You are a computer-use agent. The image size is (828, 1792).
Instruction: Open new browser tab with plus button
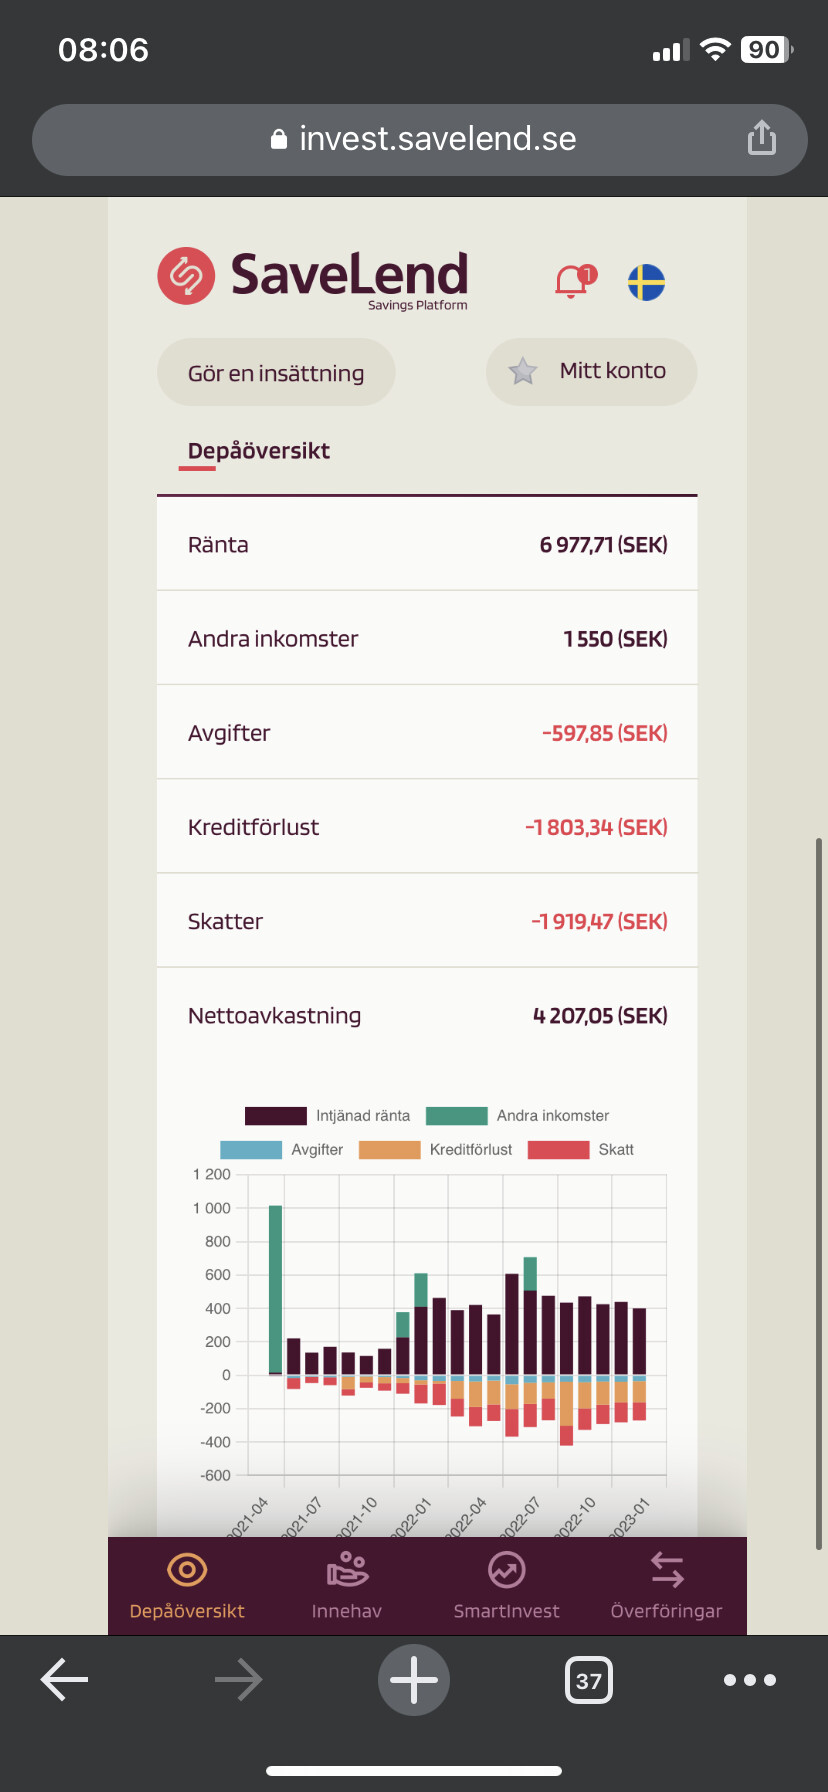tap(414, 1680)
